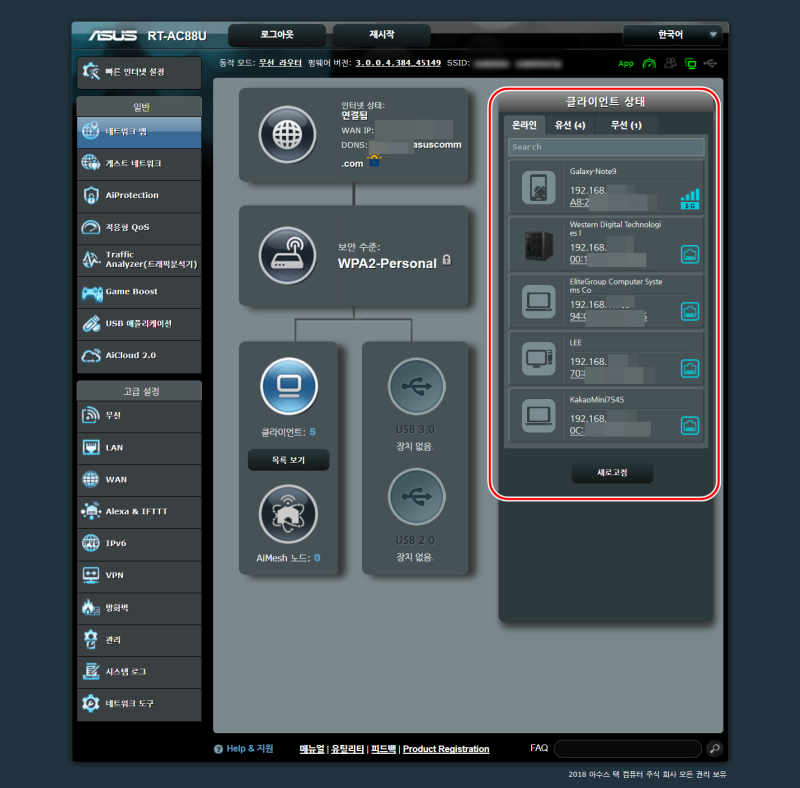Click the USB 3.0 port icon

(x=416, y=386)
